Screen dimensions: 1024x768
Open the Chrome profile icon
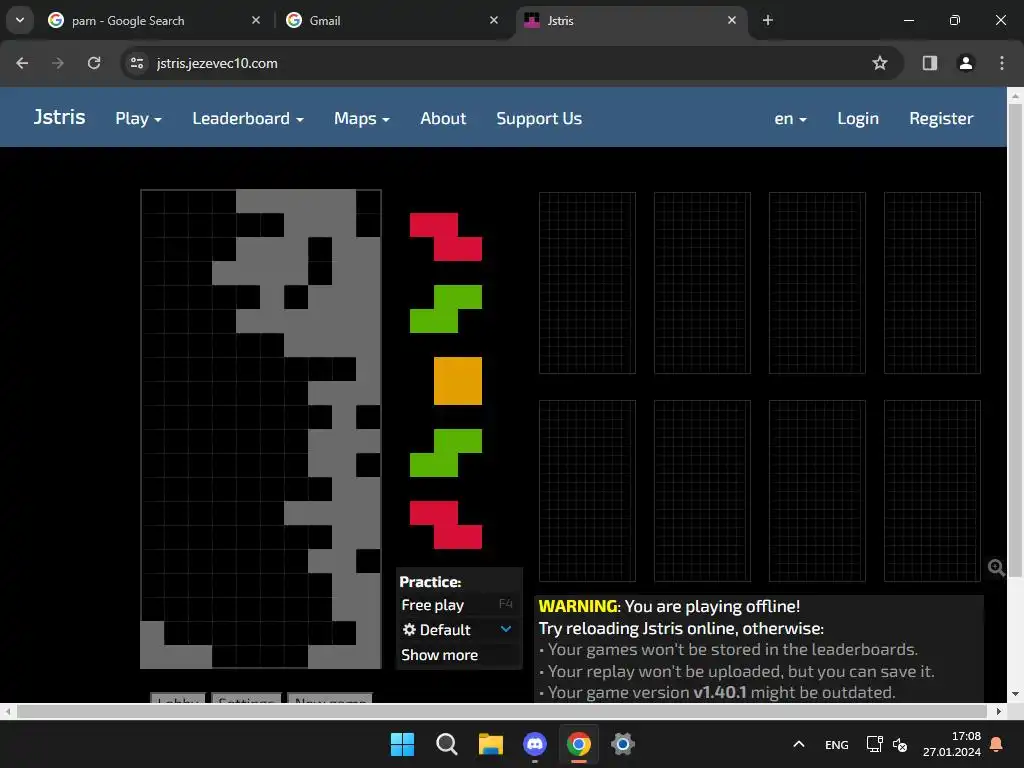(966, 63)
